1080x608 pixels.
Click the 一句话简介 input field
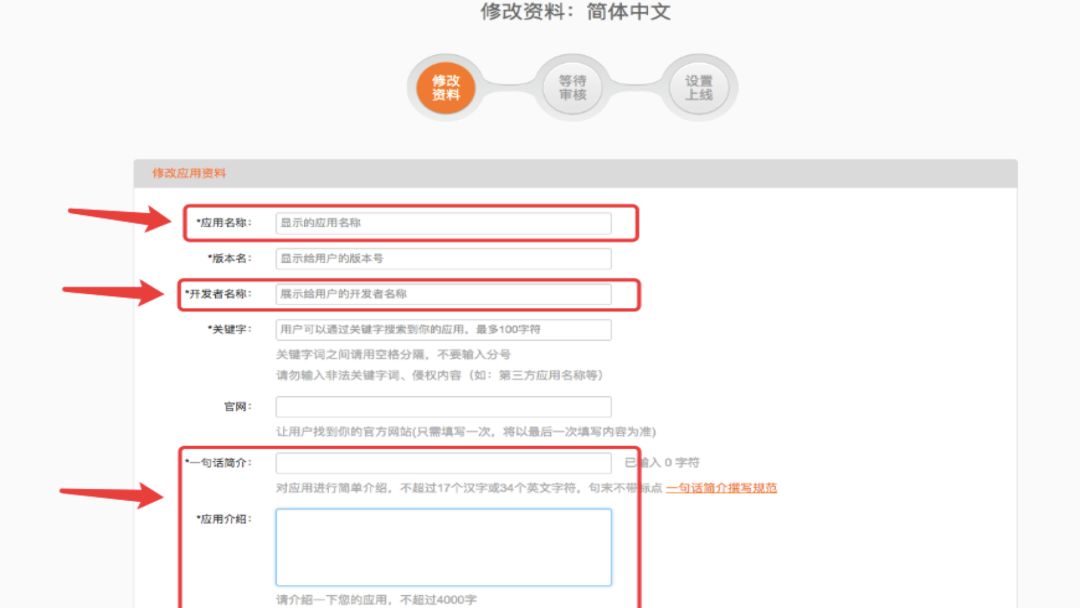pos(443,463)
